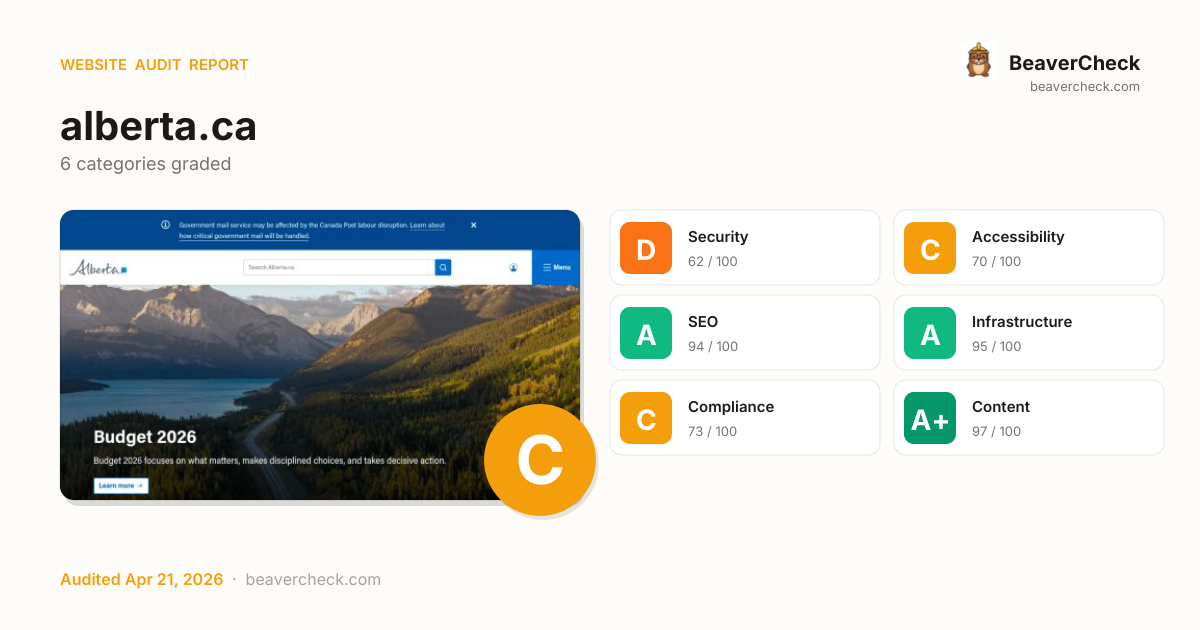Screen dimensions: 1200x630
Task: Open the blue Menu hamburger button
Action: (555, 267)
